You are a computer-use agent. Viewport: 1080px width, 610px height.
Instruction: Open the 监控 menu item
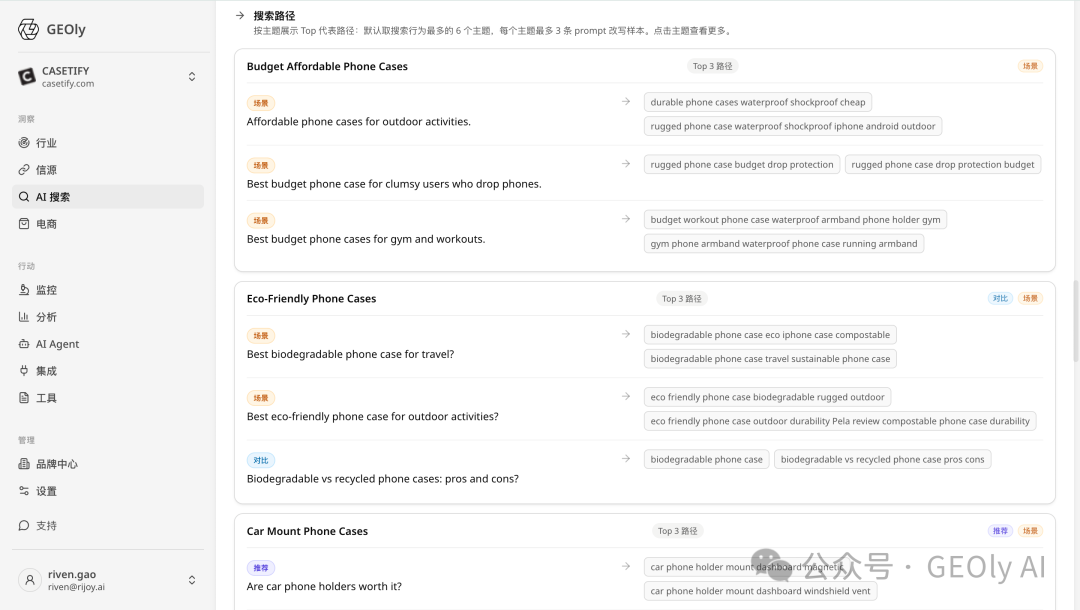tap(108, 290)
